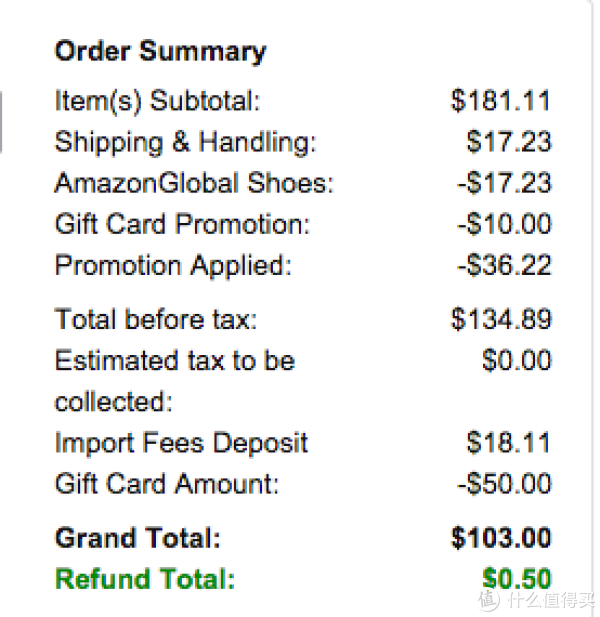
Task: Select the Shipping & Handling label
Action: tap(186, 143)
